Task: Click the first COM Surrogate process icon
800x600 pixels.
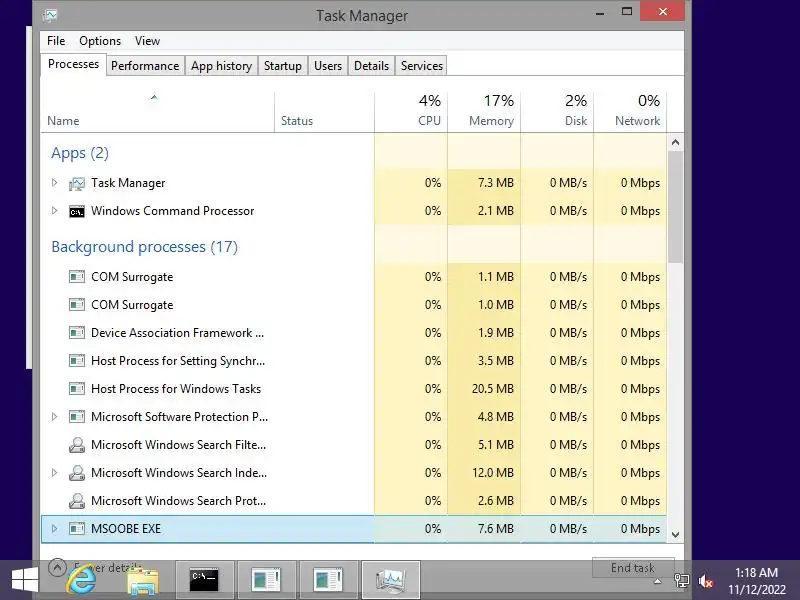Action: click(77, 277)
